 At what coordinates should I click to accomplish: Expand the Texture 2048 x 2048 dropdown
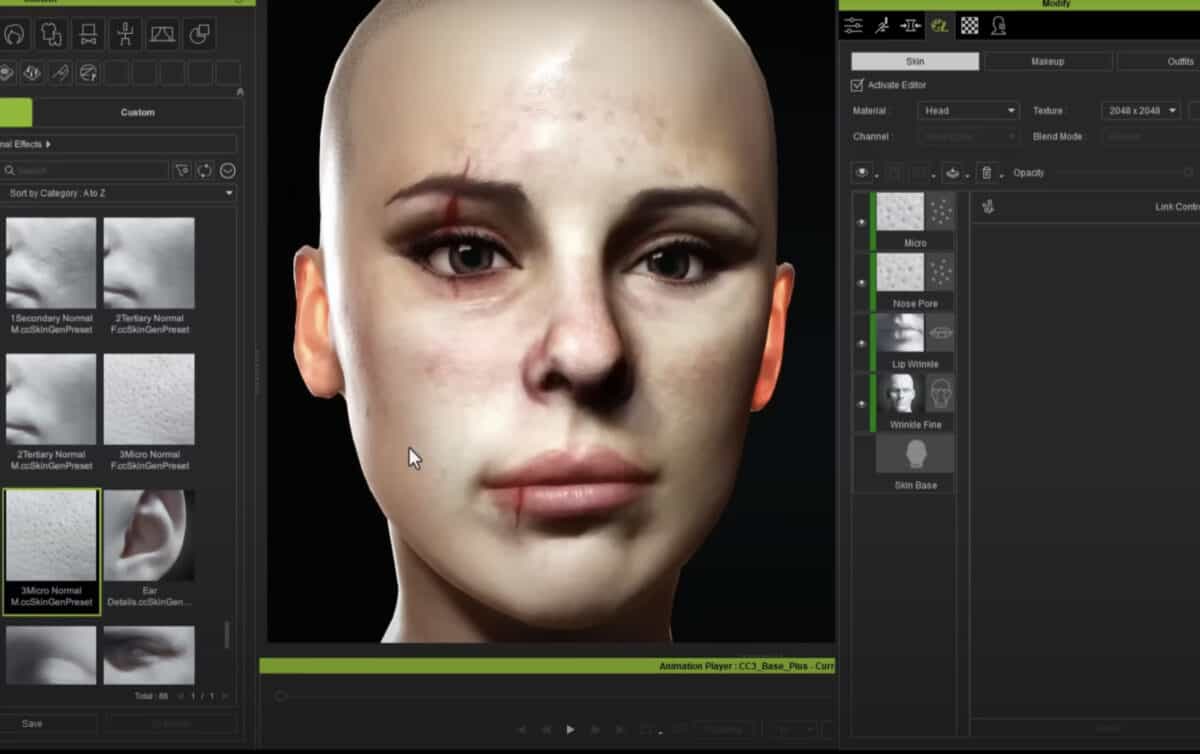click(1140, 111)
